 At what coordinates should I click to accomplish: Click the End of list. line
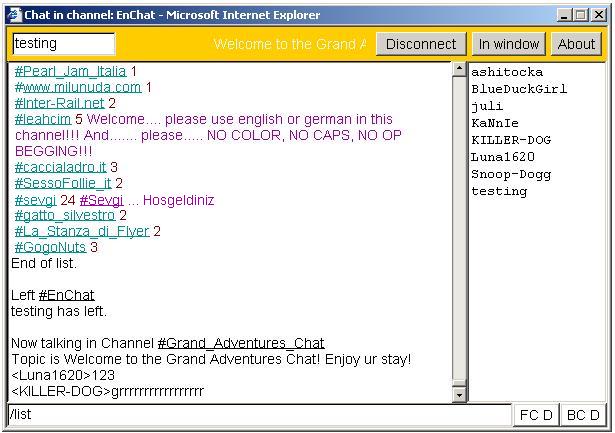coord(44,263)
